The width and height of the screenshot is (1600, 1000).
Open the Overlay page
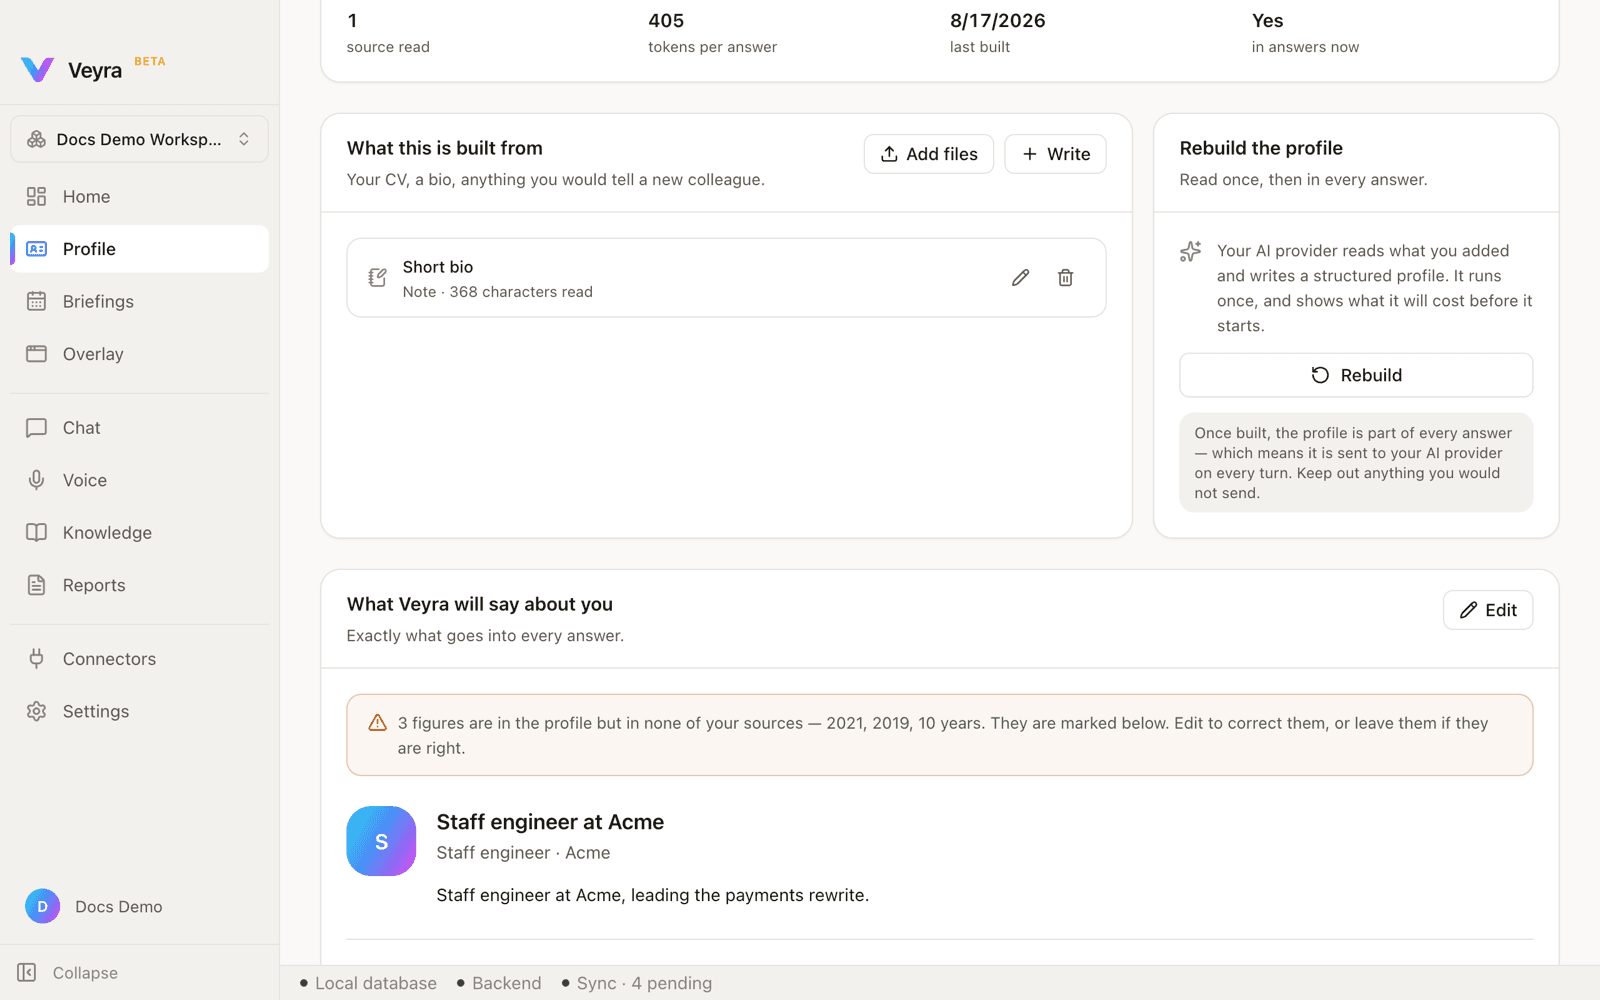139,354
